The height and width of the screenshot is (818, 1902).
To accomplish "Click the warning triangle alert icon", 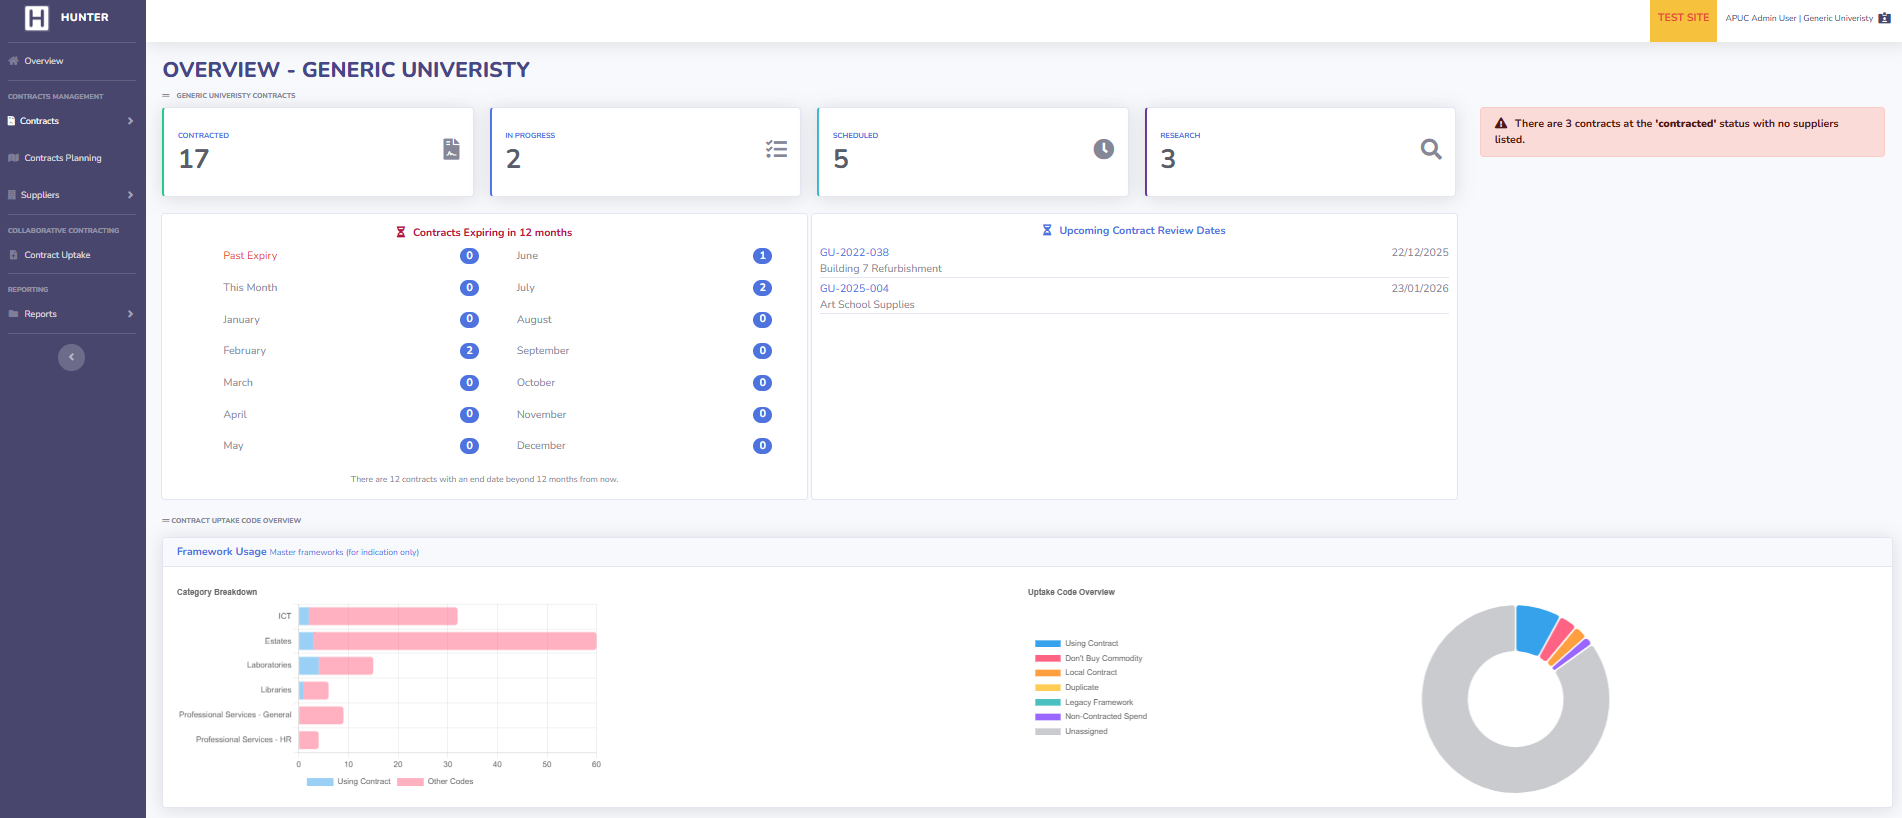I will pyautogui.click(x=1501, y=124).
